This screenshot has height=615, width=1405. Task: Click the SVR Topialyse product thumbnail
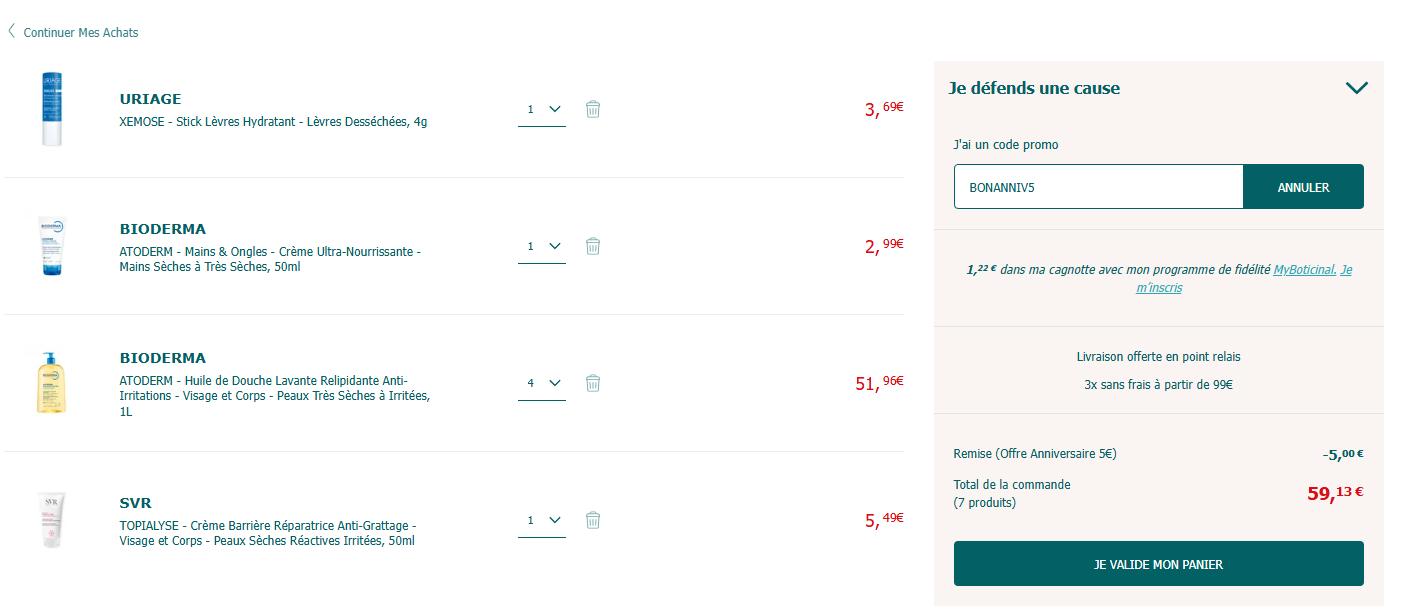point(52,520)
